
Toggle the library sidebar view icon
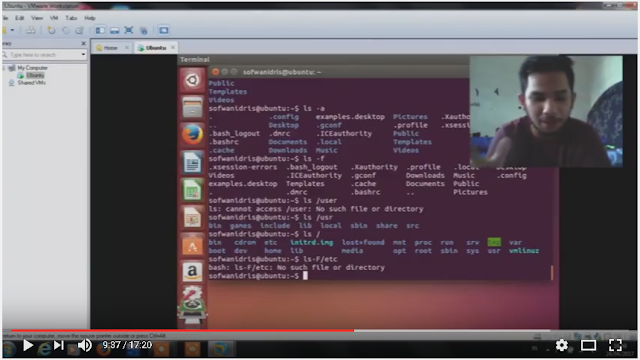(100, 30)
